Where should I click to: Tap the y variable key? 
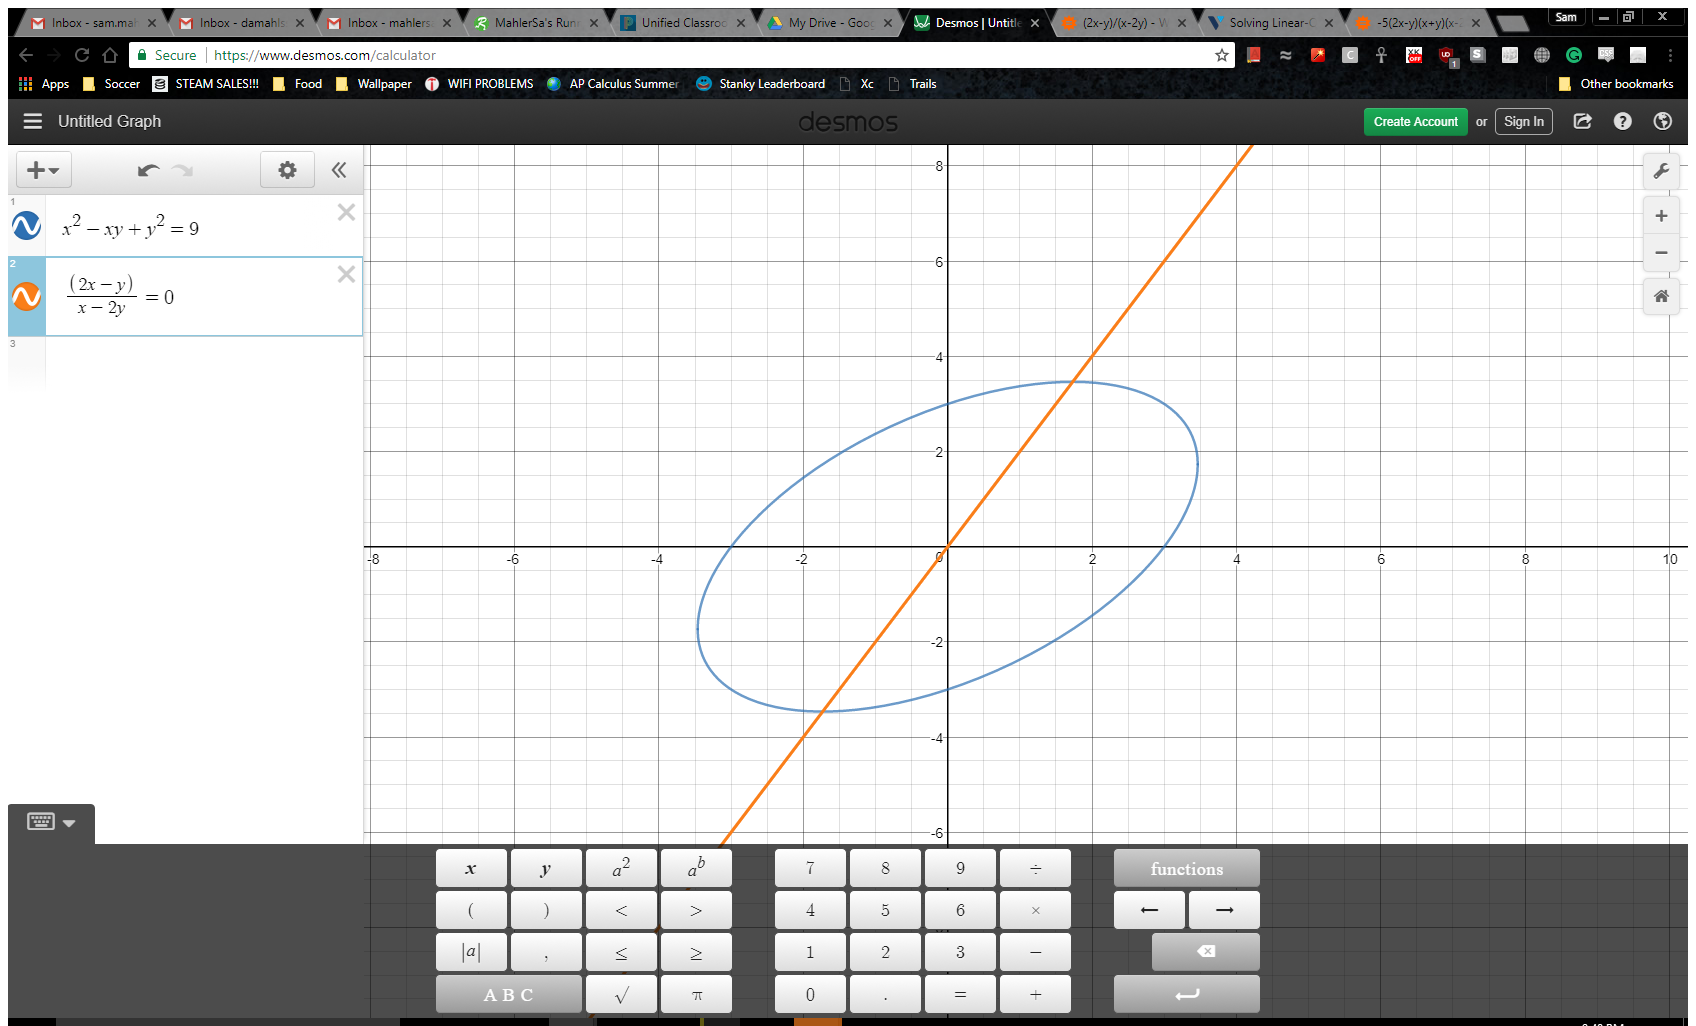[546, 869]
